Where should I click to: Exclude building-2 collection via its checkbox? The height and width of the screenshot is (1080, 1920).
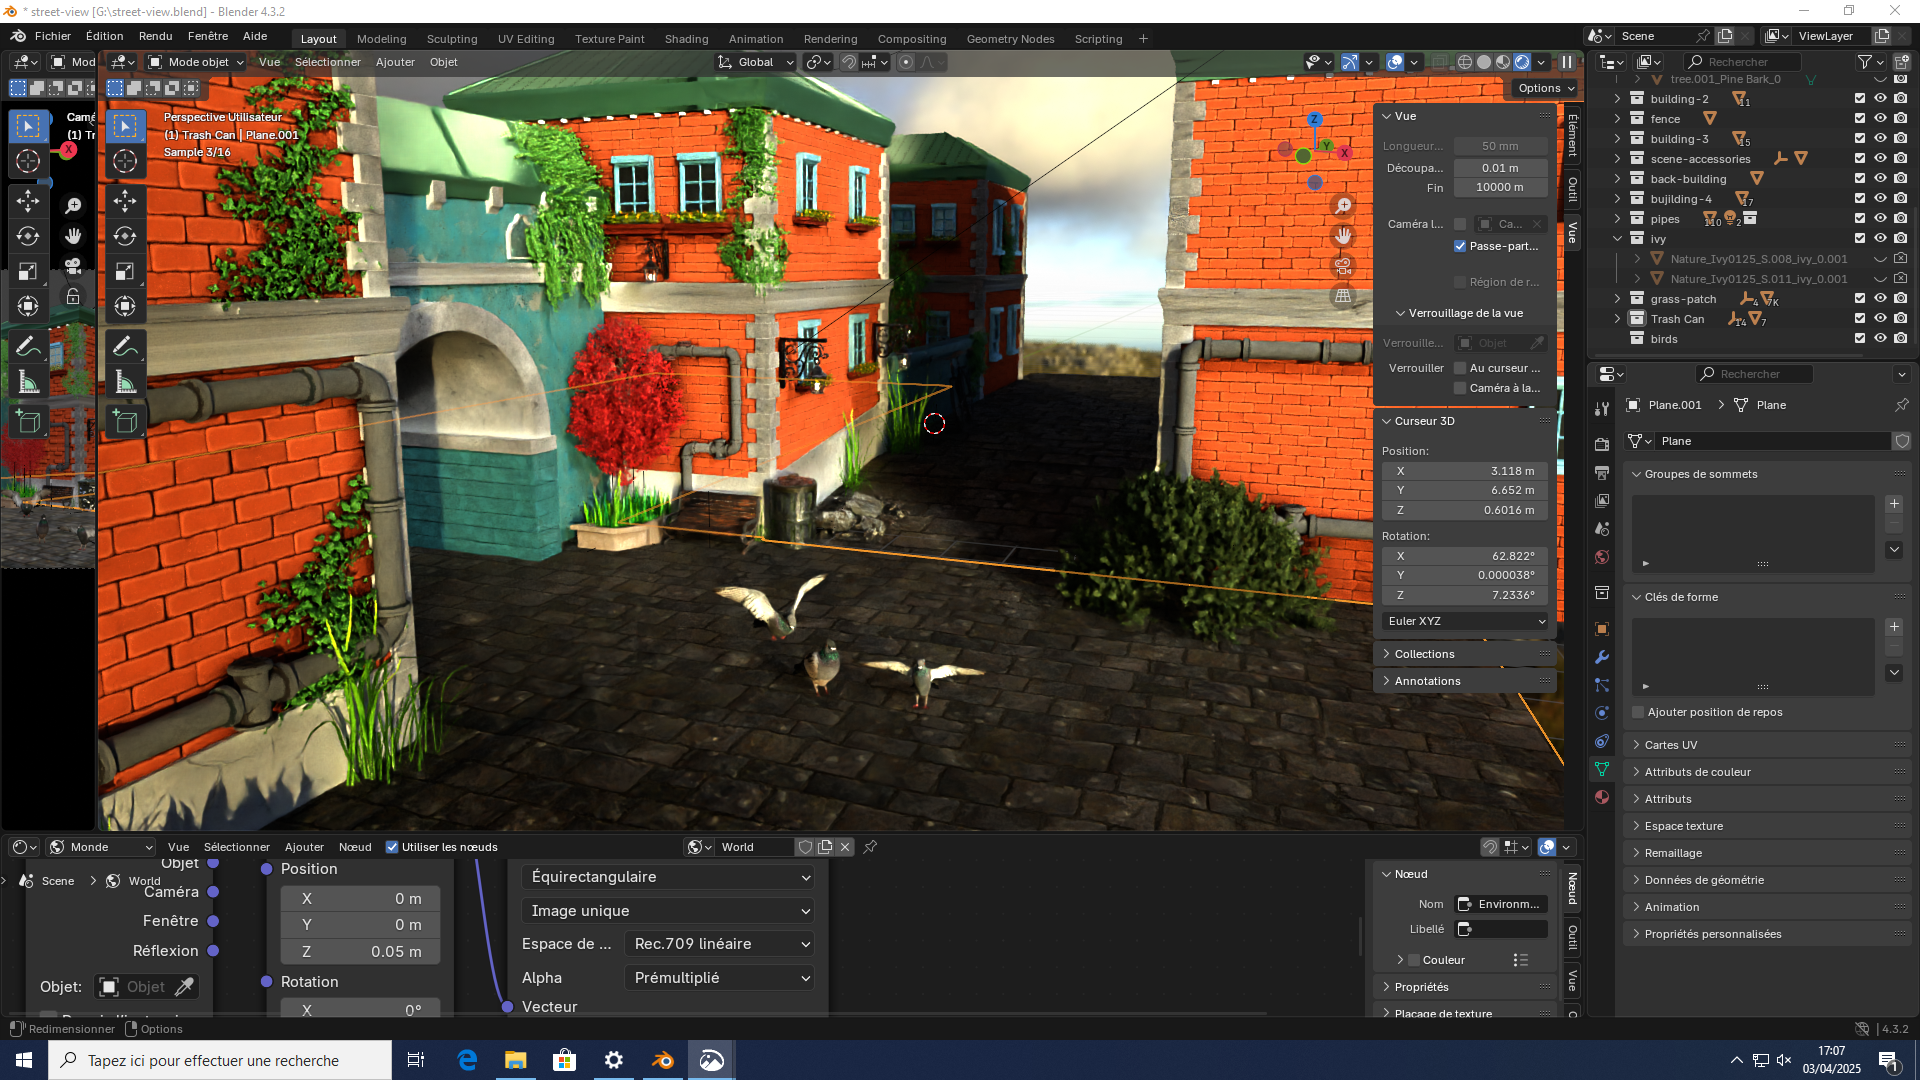1860,99
